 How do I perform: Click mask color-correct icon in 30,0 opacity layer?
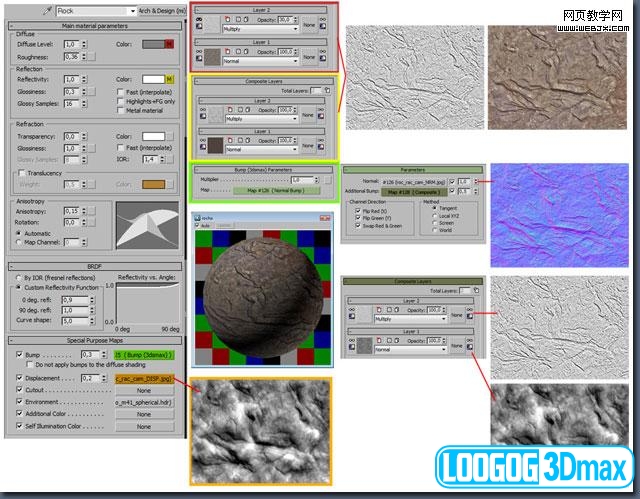click(x=322, y=26)
